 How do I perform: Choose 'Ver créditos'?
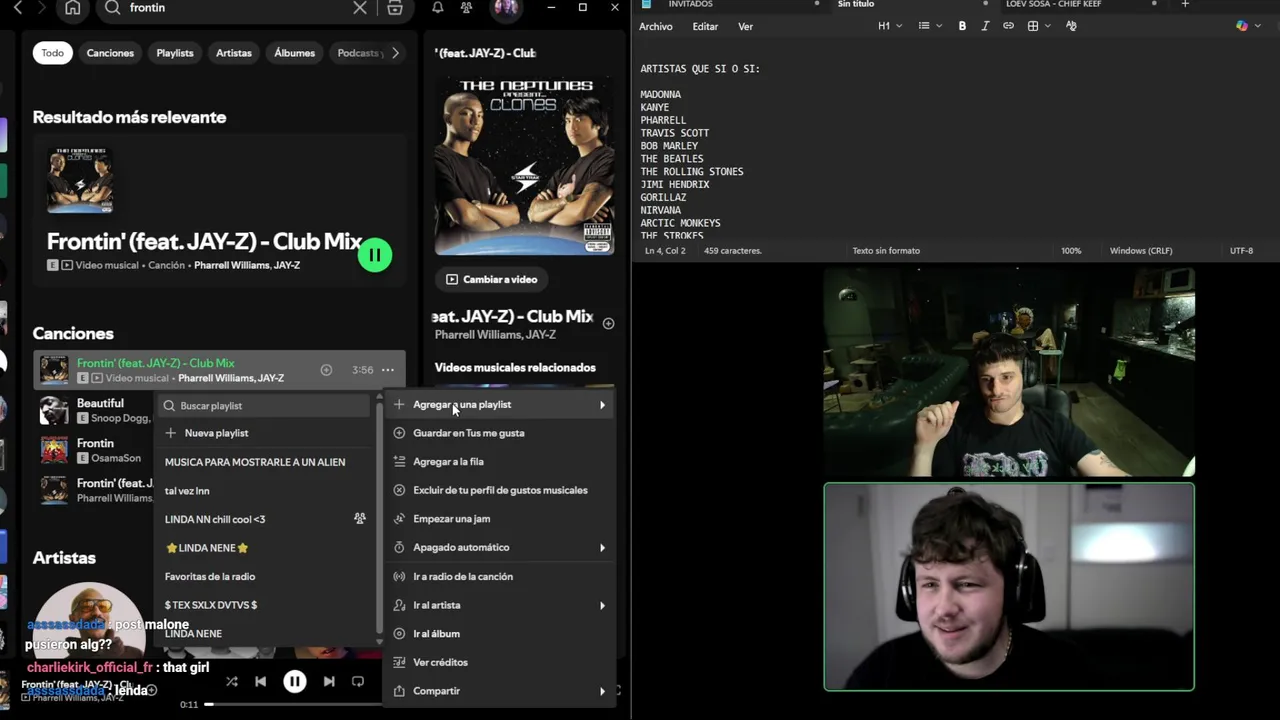pyautogui.click(x=500, y=662)
